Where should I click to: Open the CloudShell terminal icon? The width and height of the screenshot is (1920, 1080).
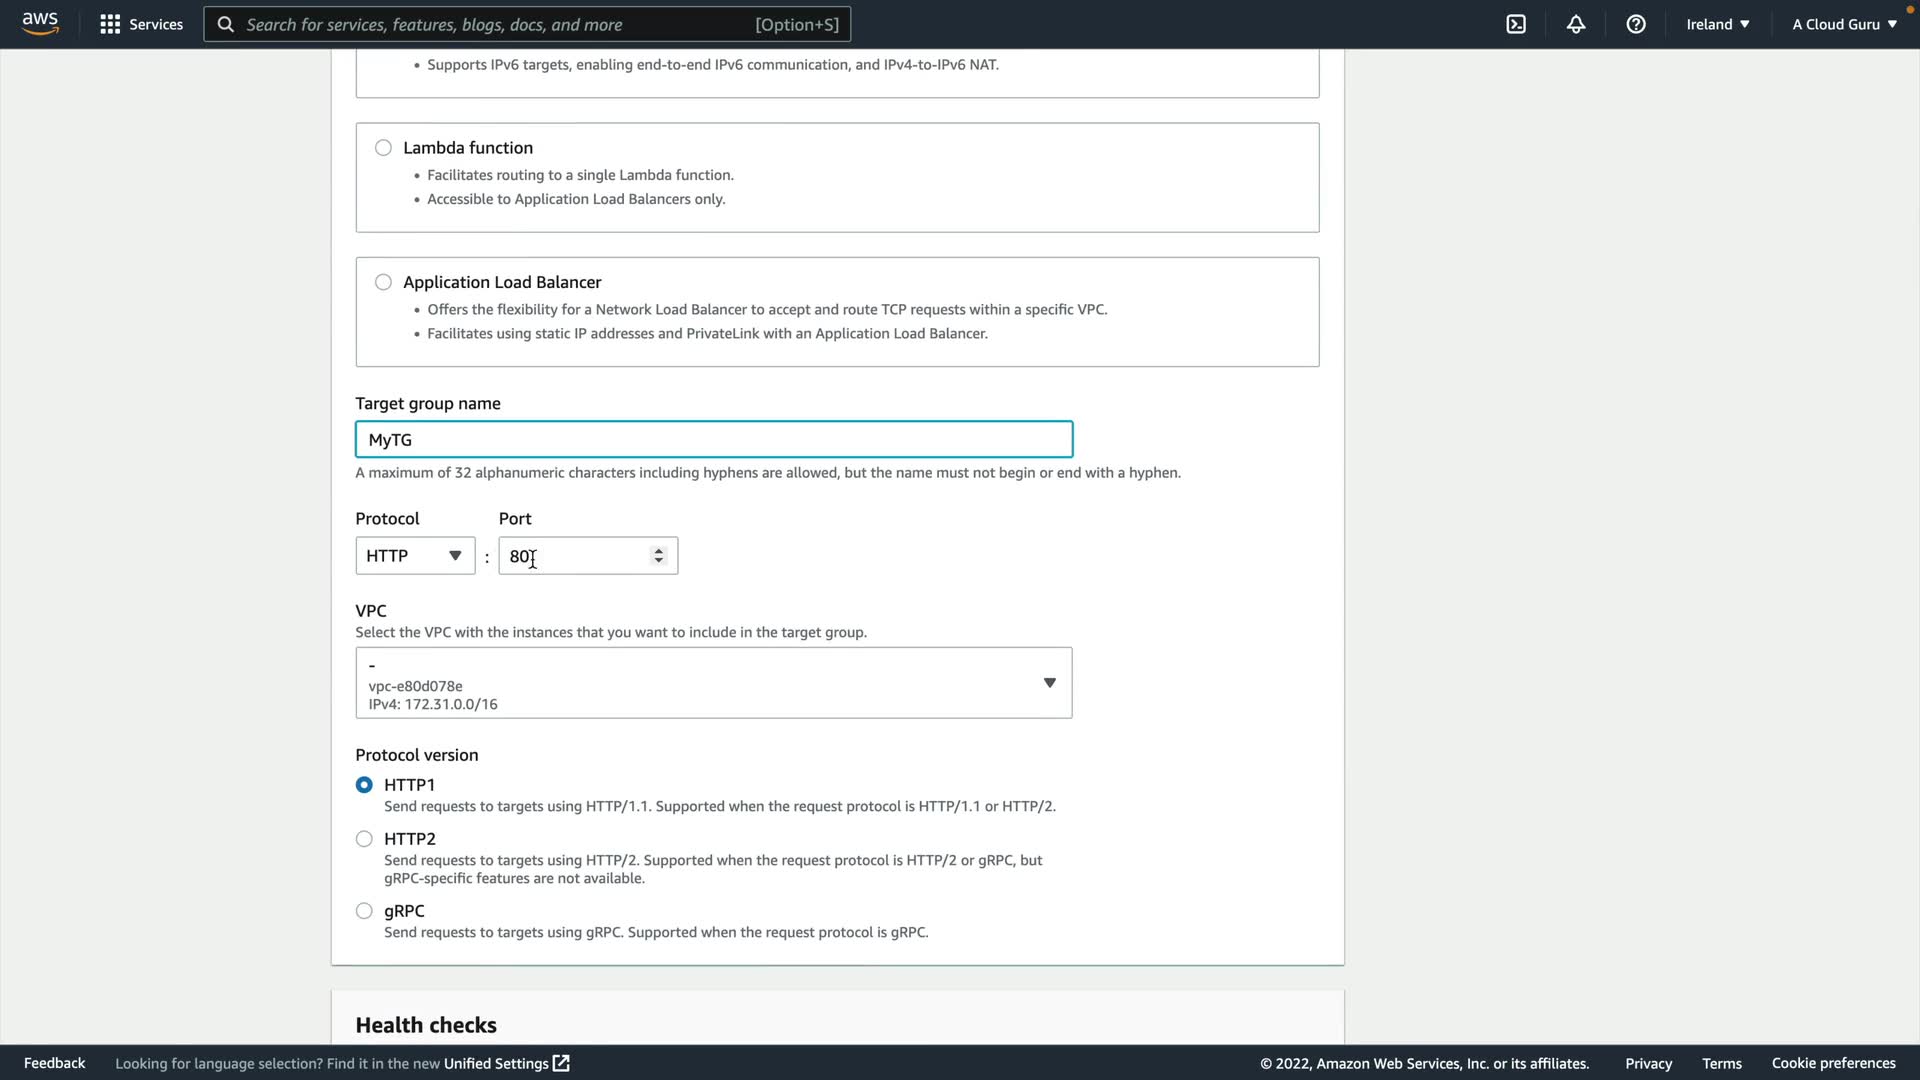(1516, 24)
